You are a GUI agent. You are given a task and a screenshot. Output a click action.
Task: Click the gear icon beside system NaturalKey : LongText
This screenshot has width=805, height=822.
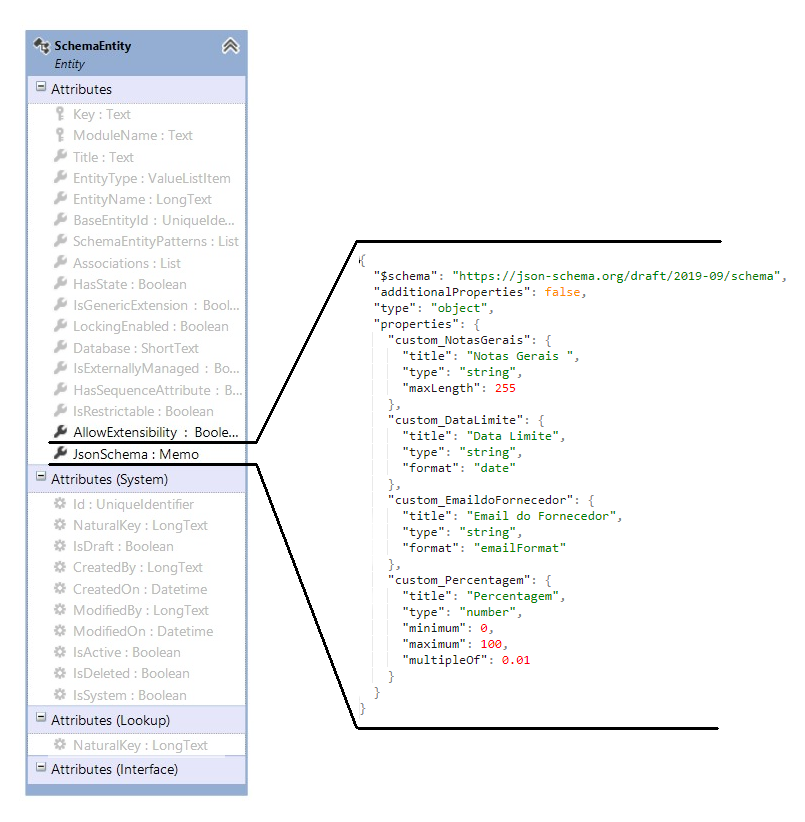[60, 525]
